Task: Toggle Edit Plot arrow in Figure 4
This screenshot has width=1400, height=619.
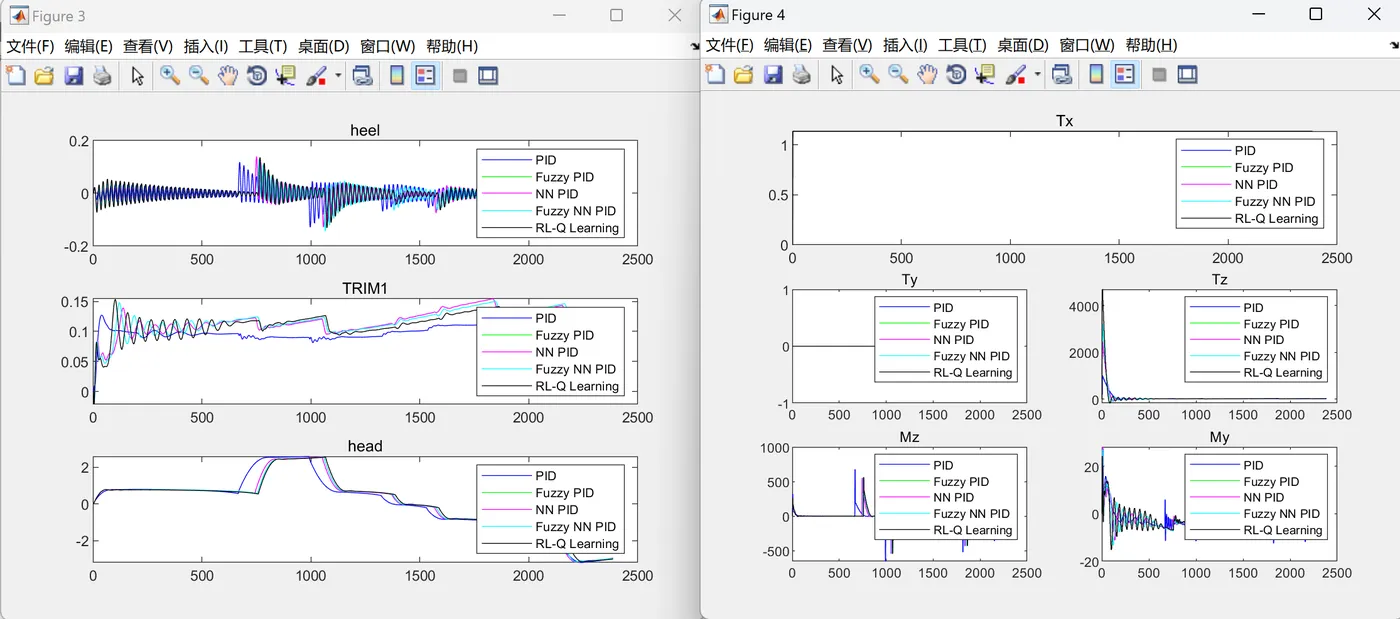Action: click(837, 75)
